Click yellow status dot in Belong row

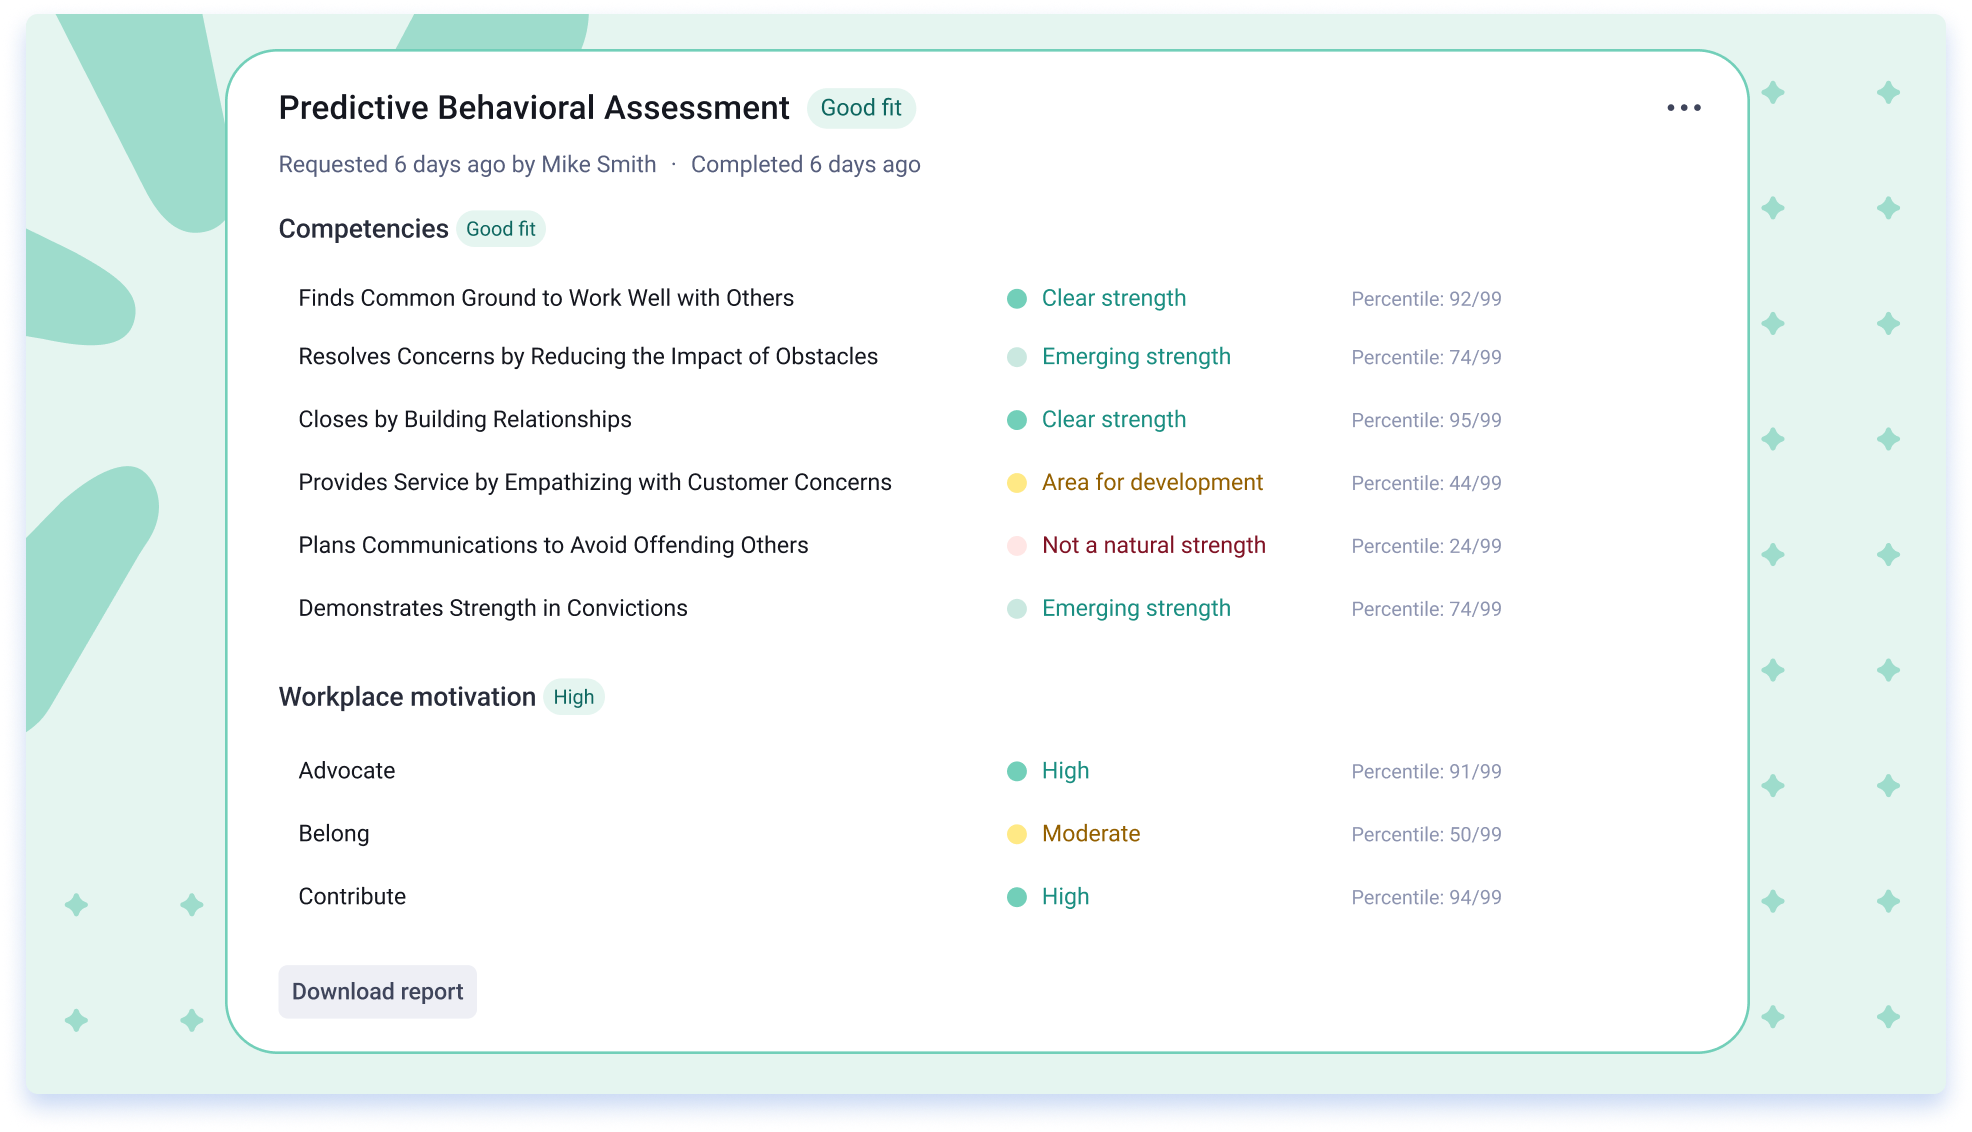point(1017,834)
